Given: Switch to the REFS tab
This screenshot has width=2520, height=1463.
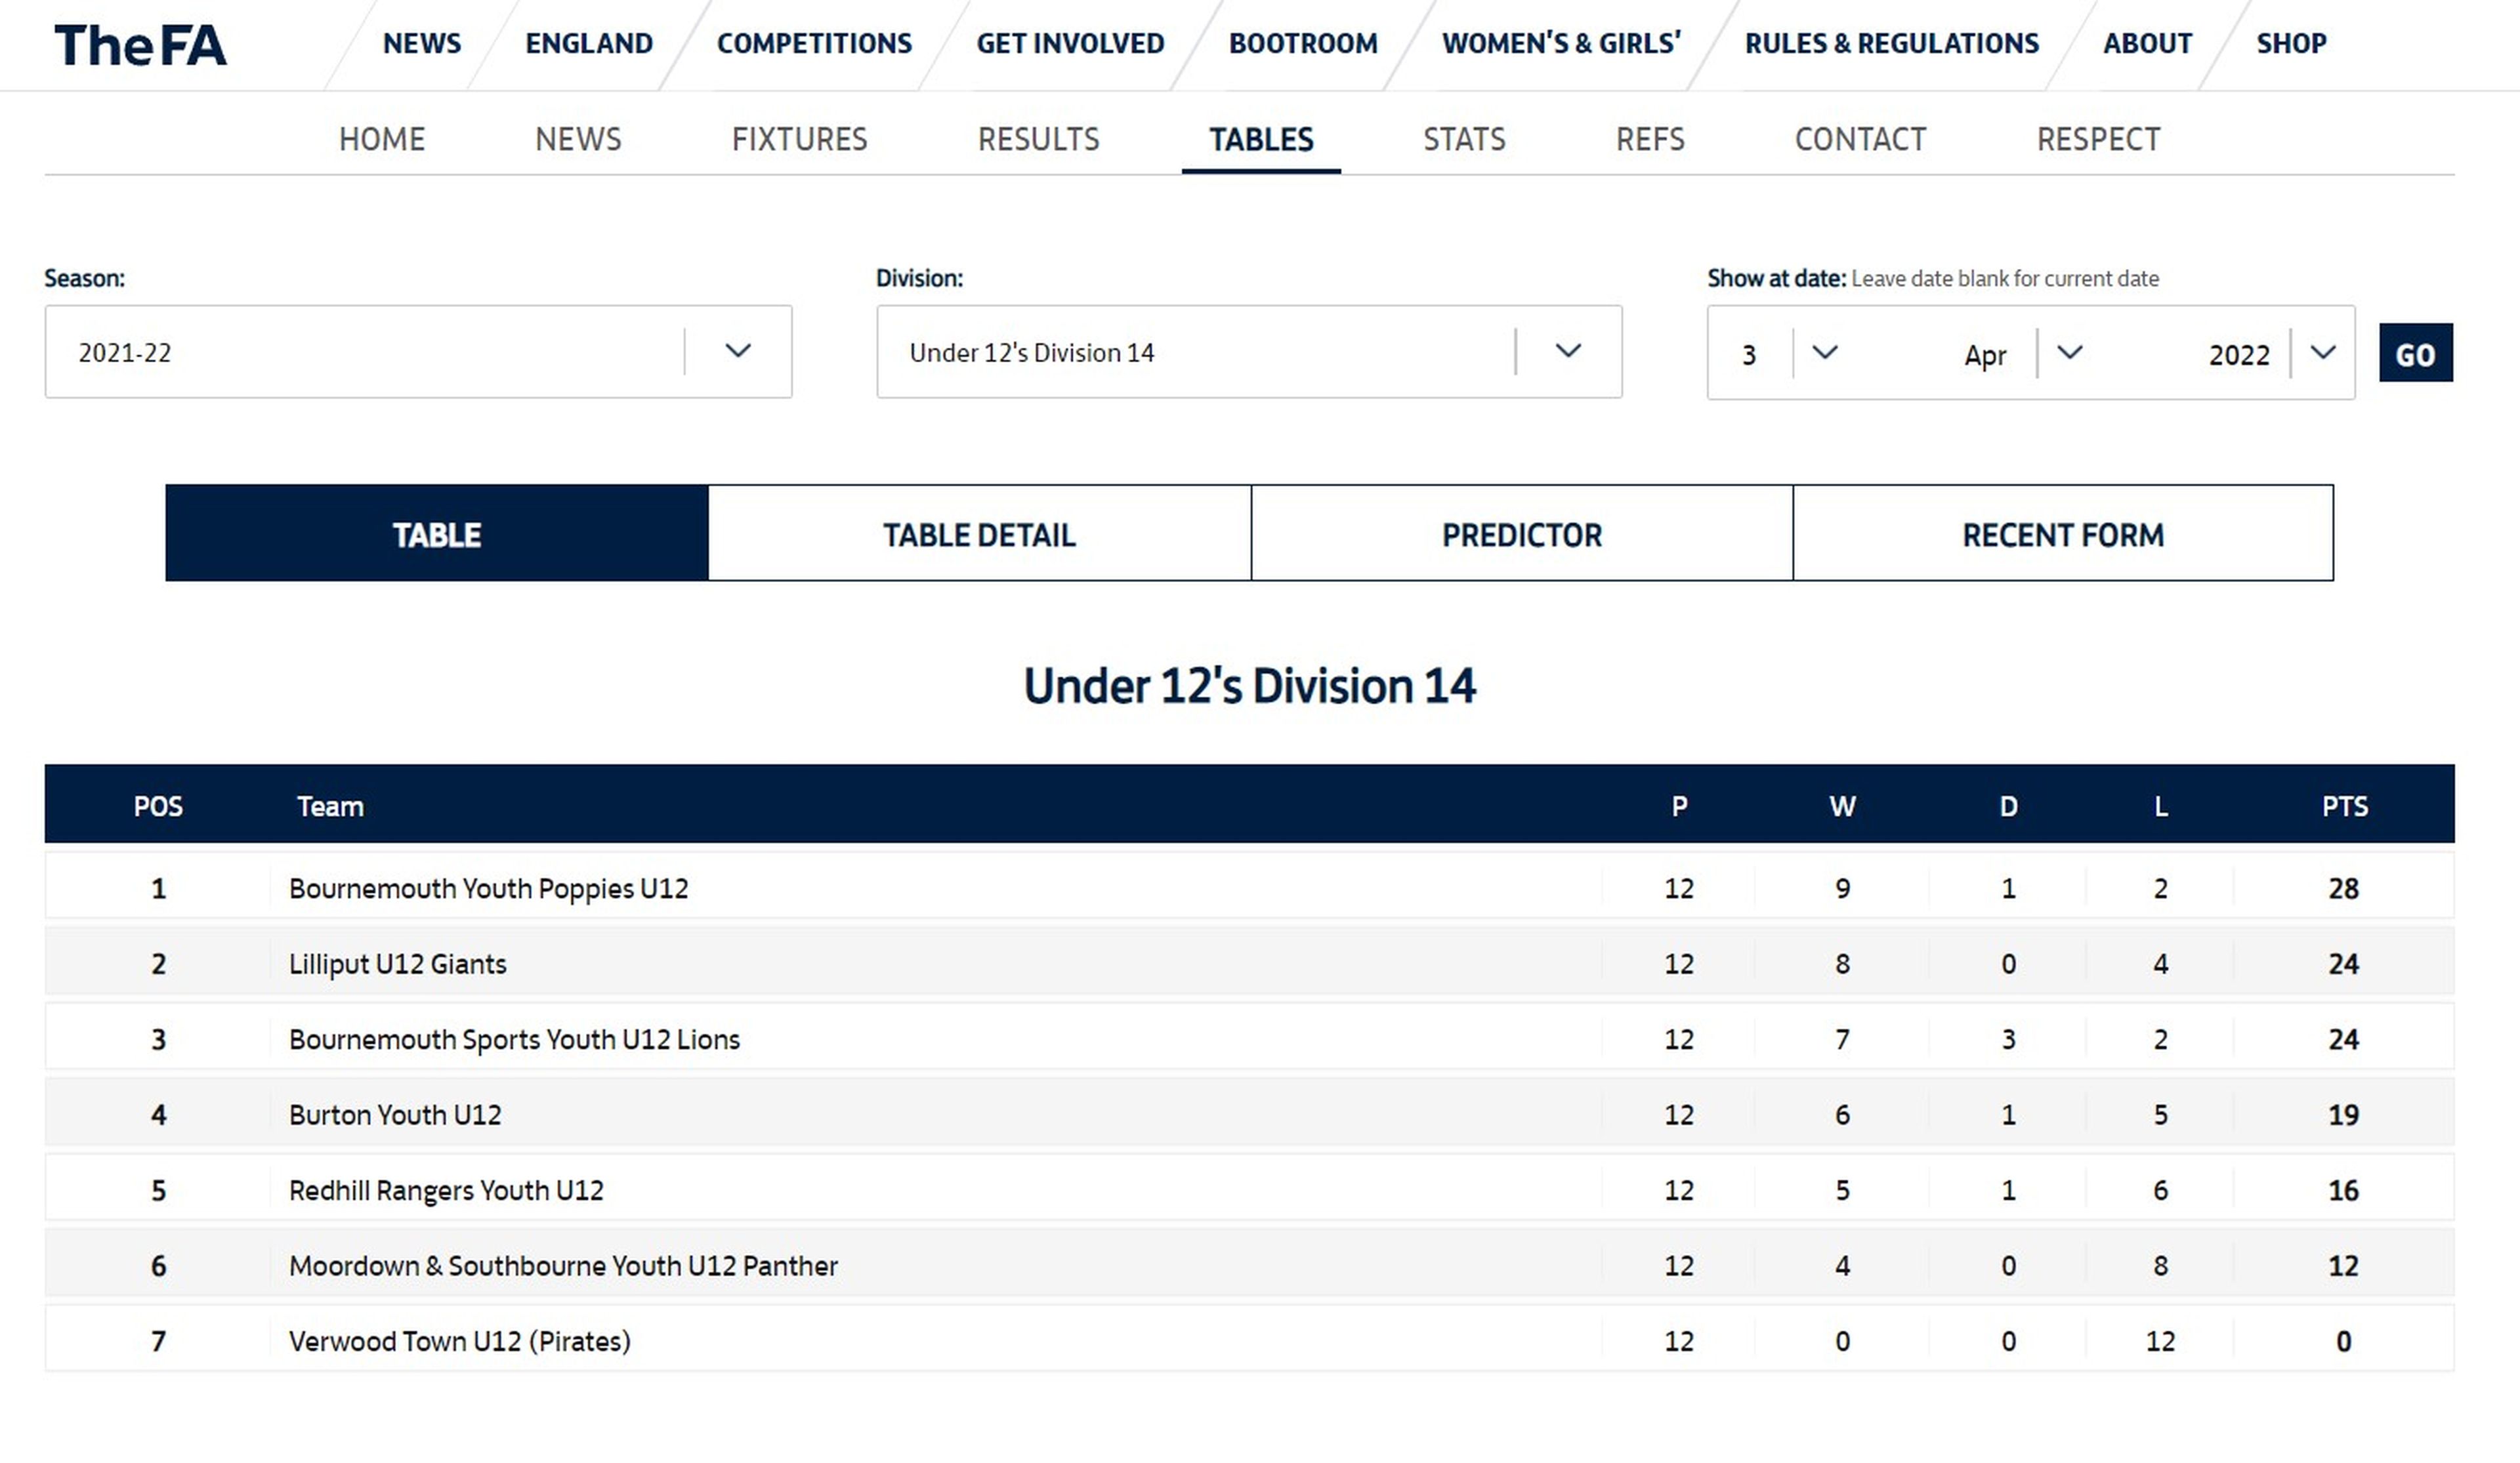Looking at the screenshot, I should coord(1650,139).
